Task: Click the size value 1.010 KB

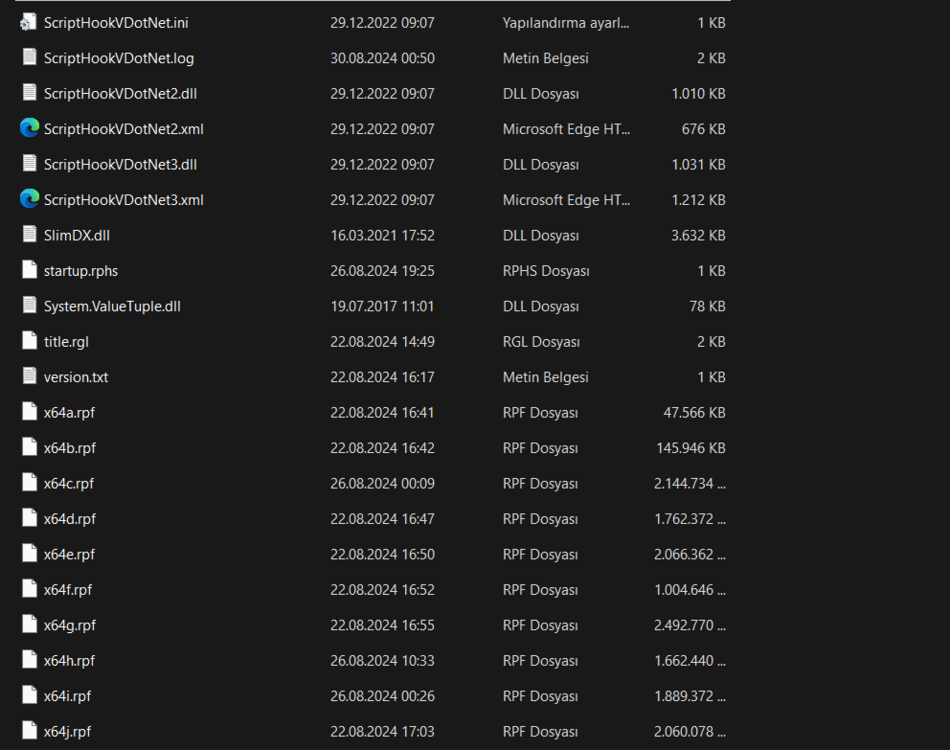Action: [x=699, y=94]
